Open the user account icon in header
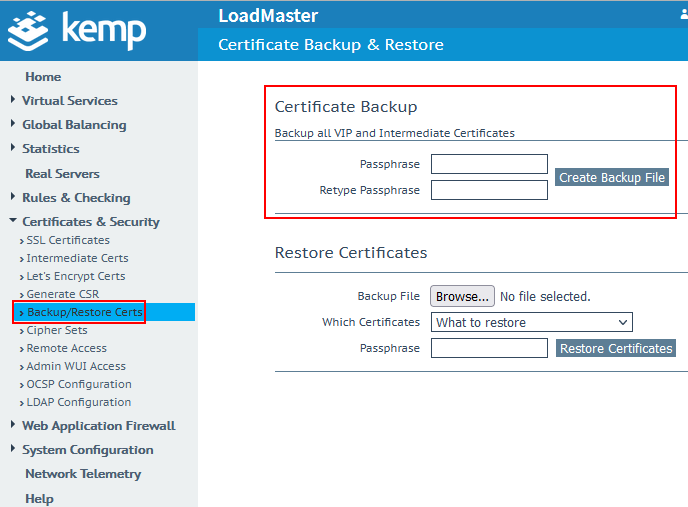The image size is (688, 507). [x=684, y=14]
